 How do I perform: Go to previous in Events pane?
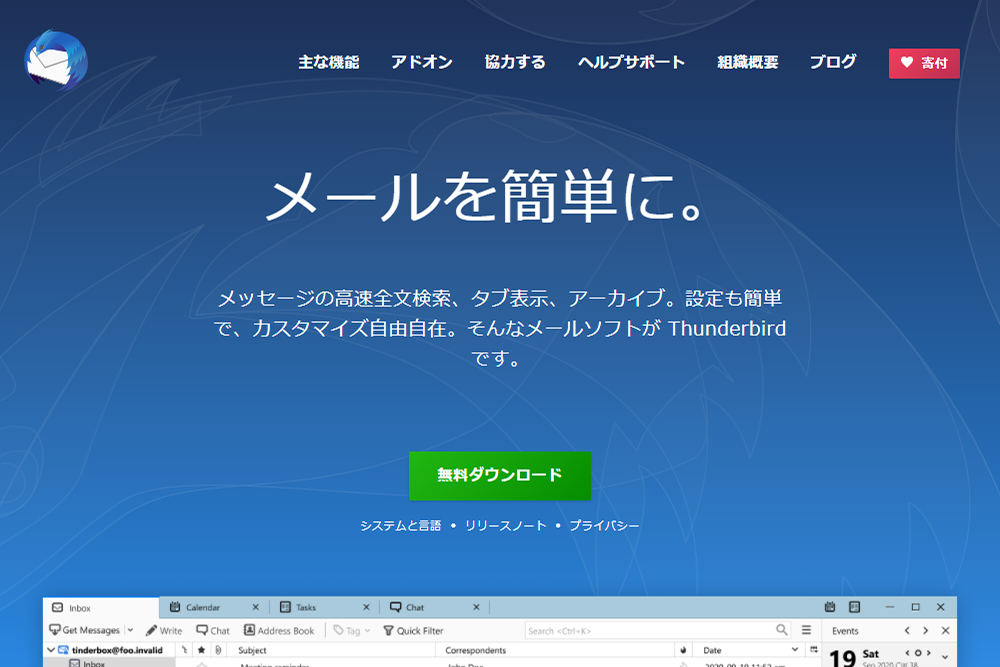click(907, 630)
